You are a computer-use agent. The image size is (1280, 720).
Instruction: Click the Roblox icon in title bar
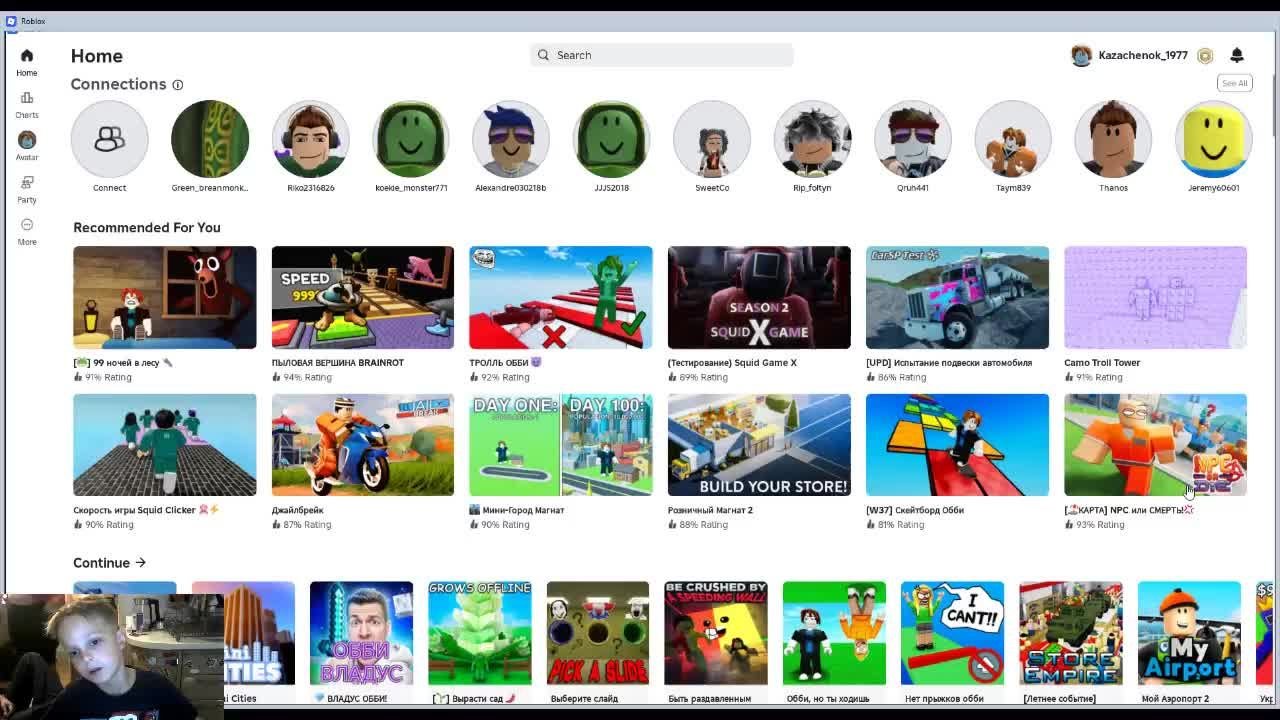[x=11, y=21]
